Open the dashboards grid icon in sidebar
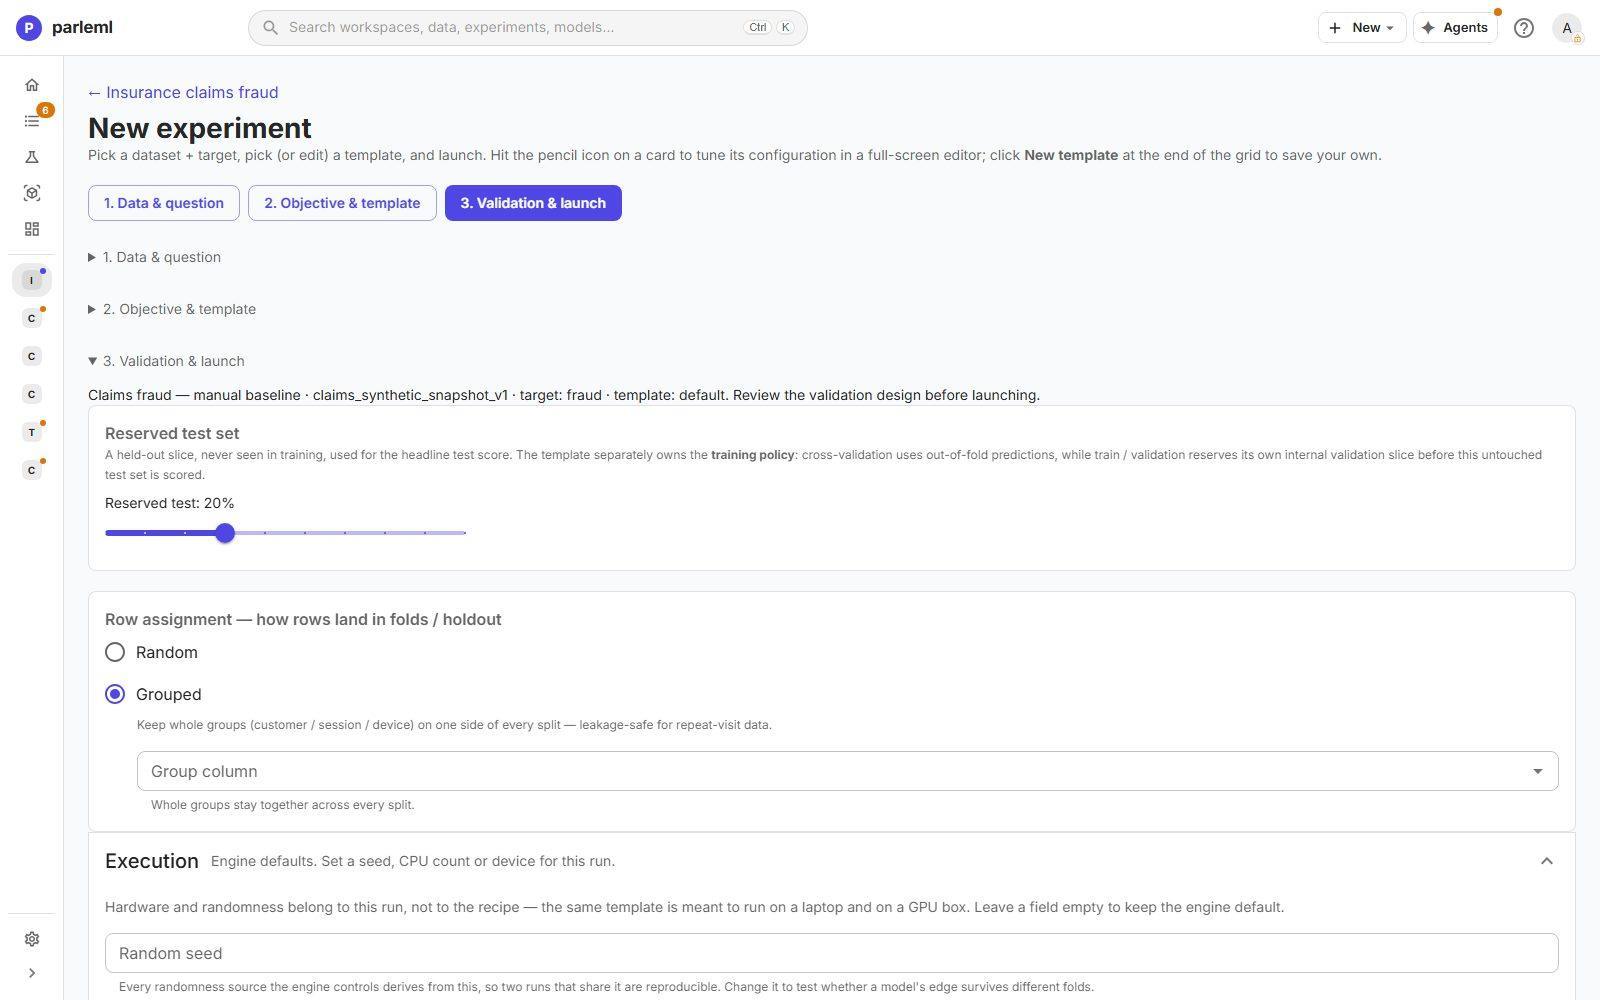The image size is (1600, 1000). pyautogui.click(x=32, y=229)
